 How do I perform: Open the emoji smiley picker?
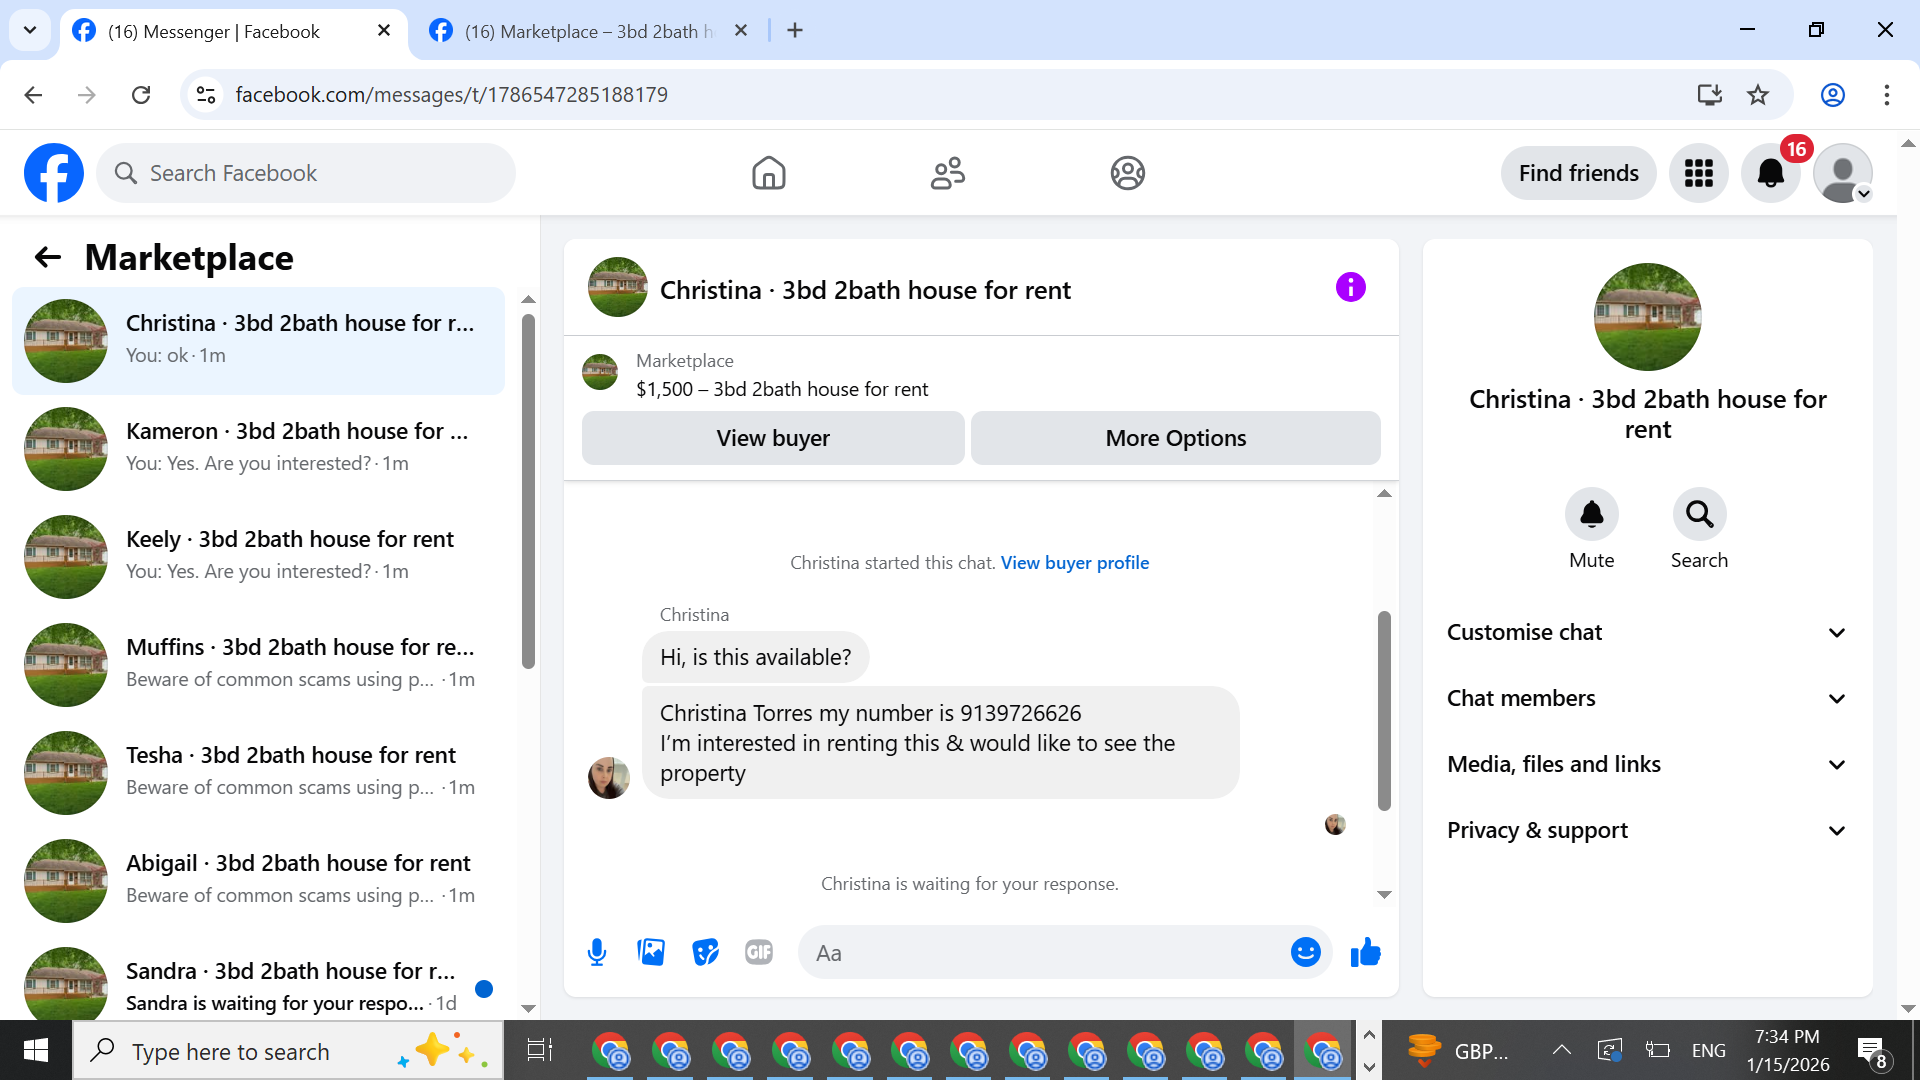pos(1305,952)
